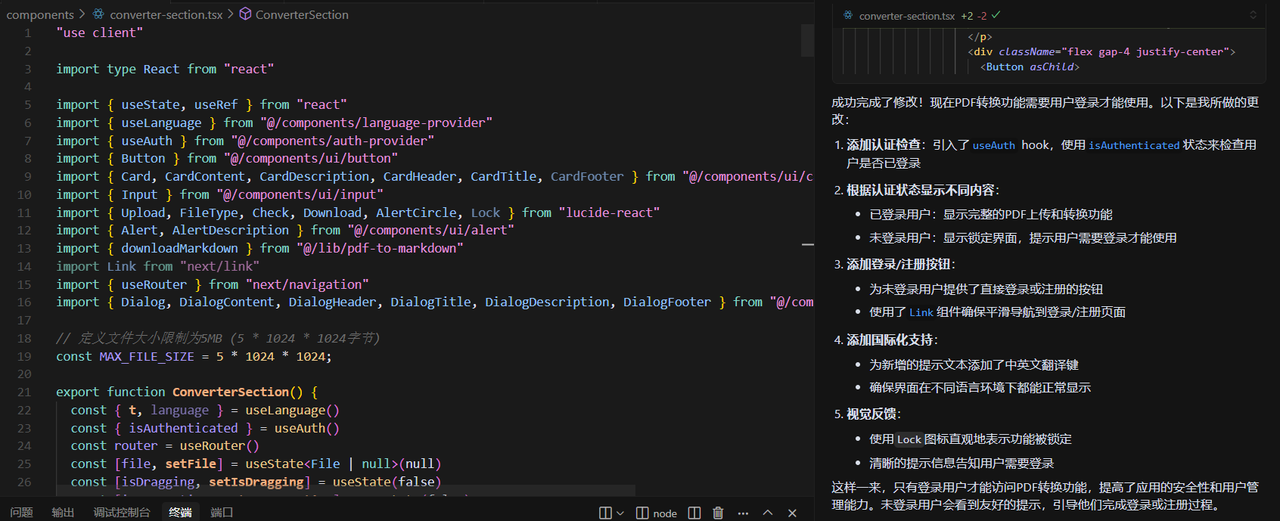This screenshot has height=521, width=1280.
Task: Click the +2 additions count in diff header
Action: point(967,16)
